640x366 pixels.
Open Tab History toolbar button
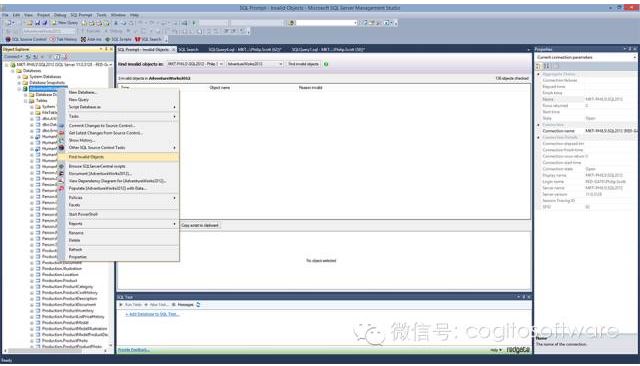pos(63,39)
